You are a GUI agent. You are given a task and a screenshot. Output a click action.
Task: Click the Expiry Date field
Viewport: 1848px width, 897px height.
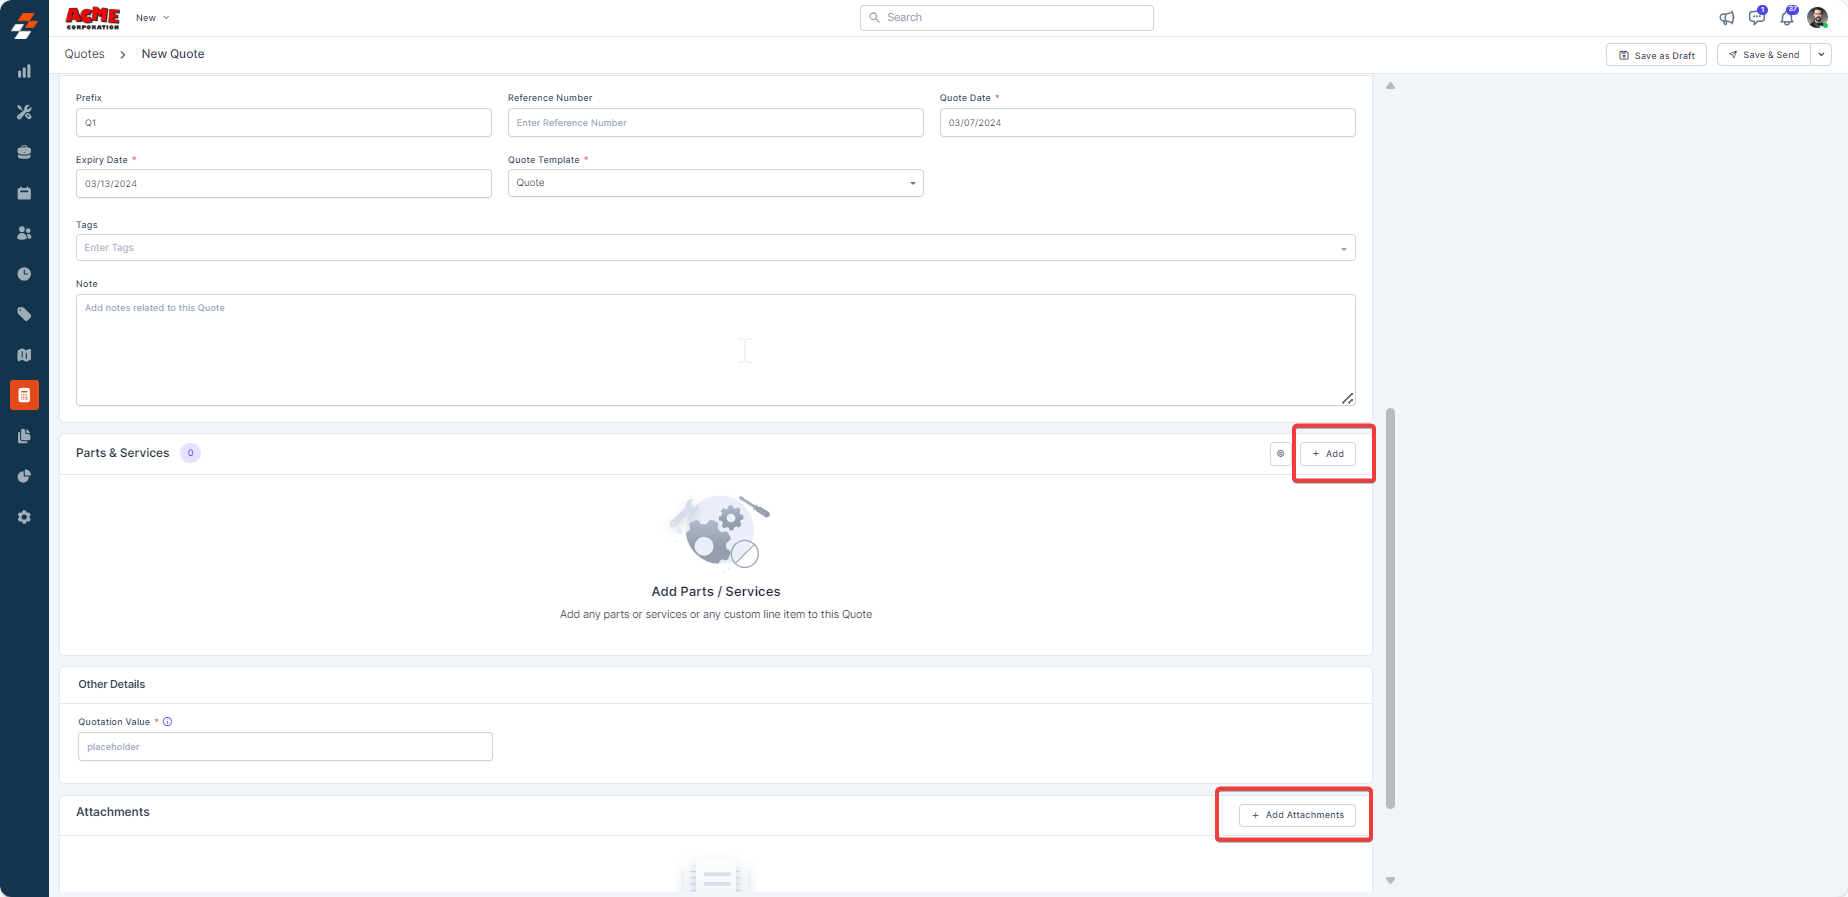[284, 184]
